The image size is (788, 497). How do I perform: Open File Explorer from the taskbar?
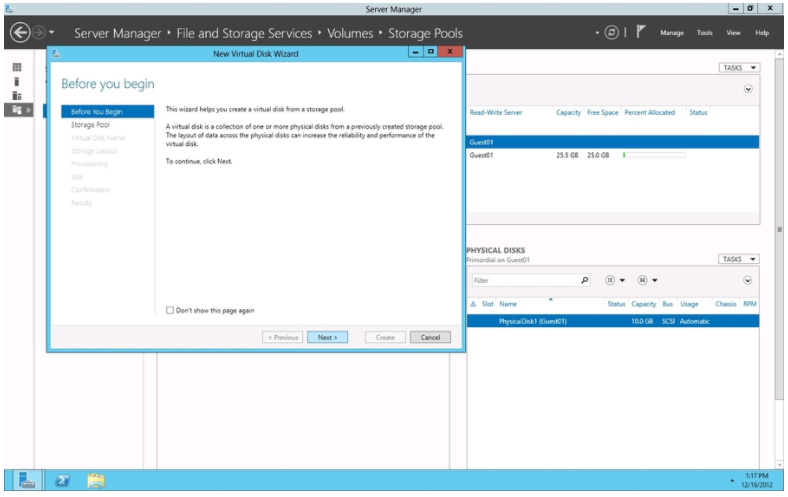pos(96,480)
